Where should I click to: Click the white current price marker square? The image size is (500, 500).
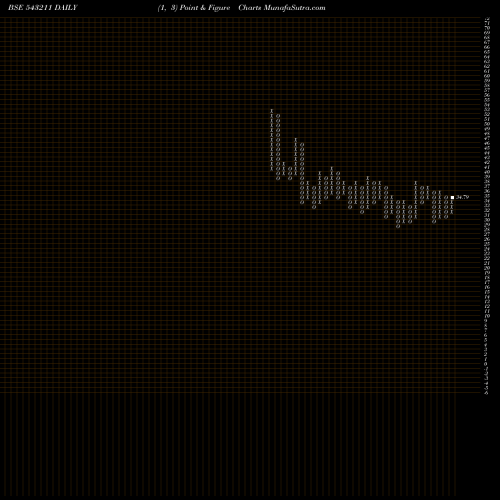[452, 197]
